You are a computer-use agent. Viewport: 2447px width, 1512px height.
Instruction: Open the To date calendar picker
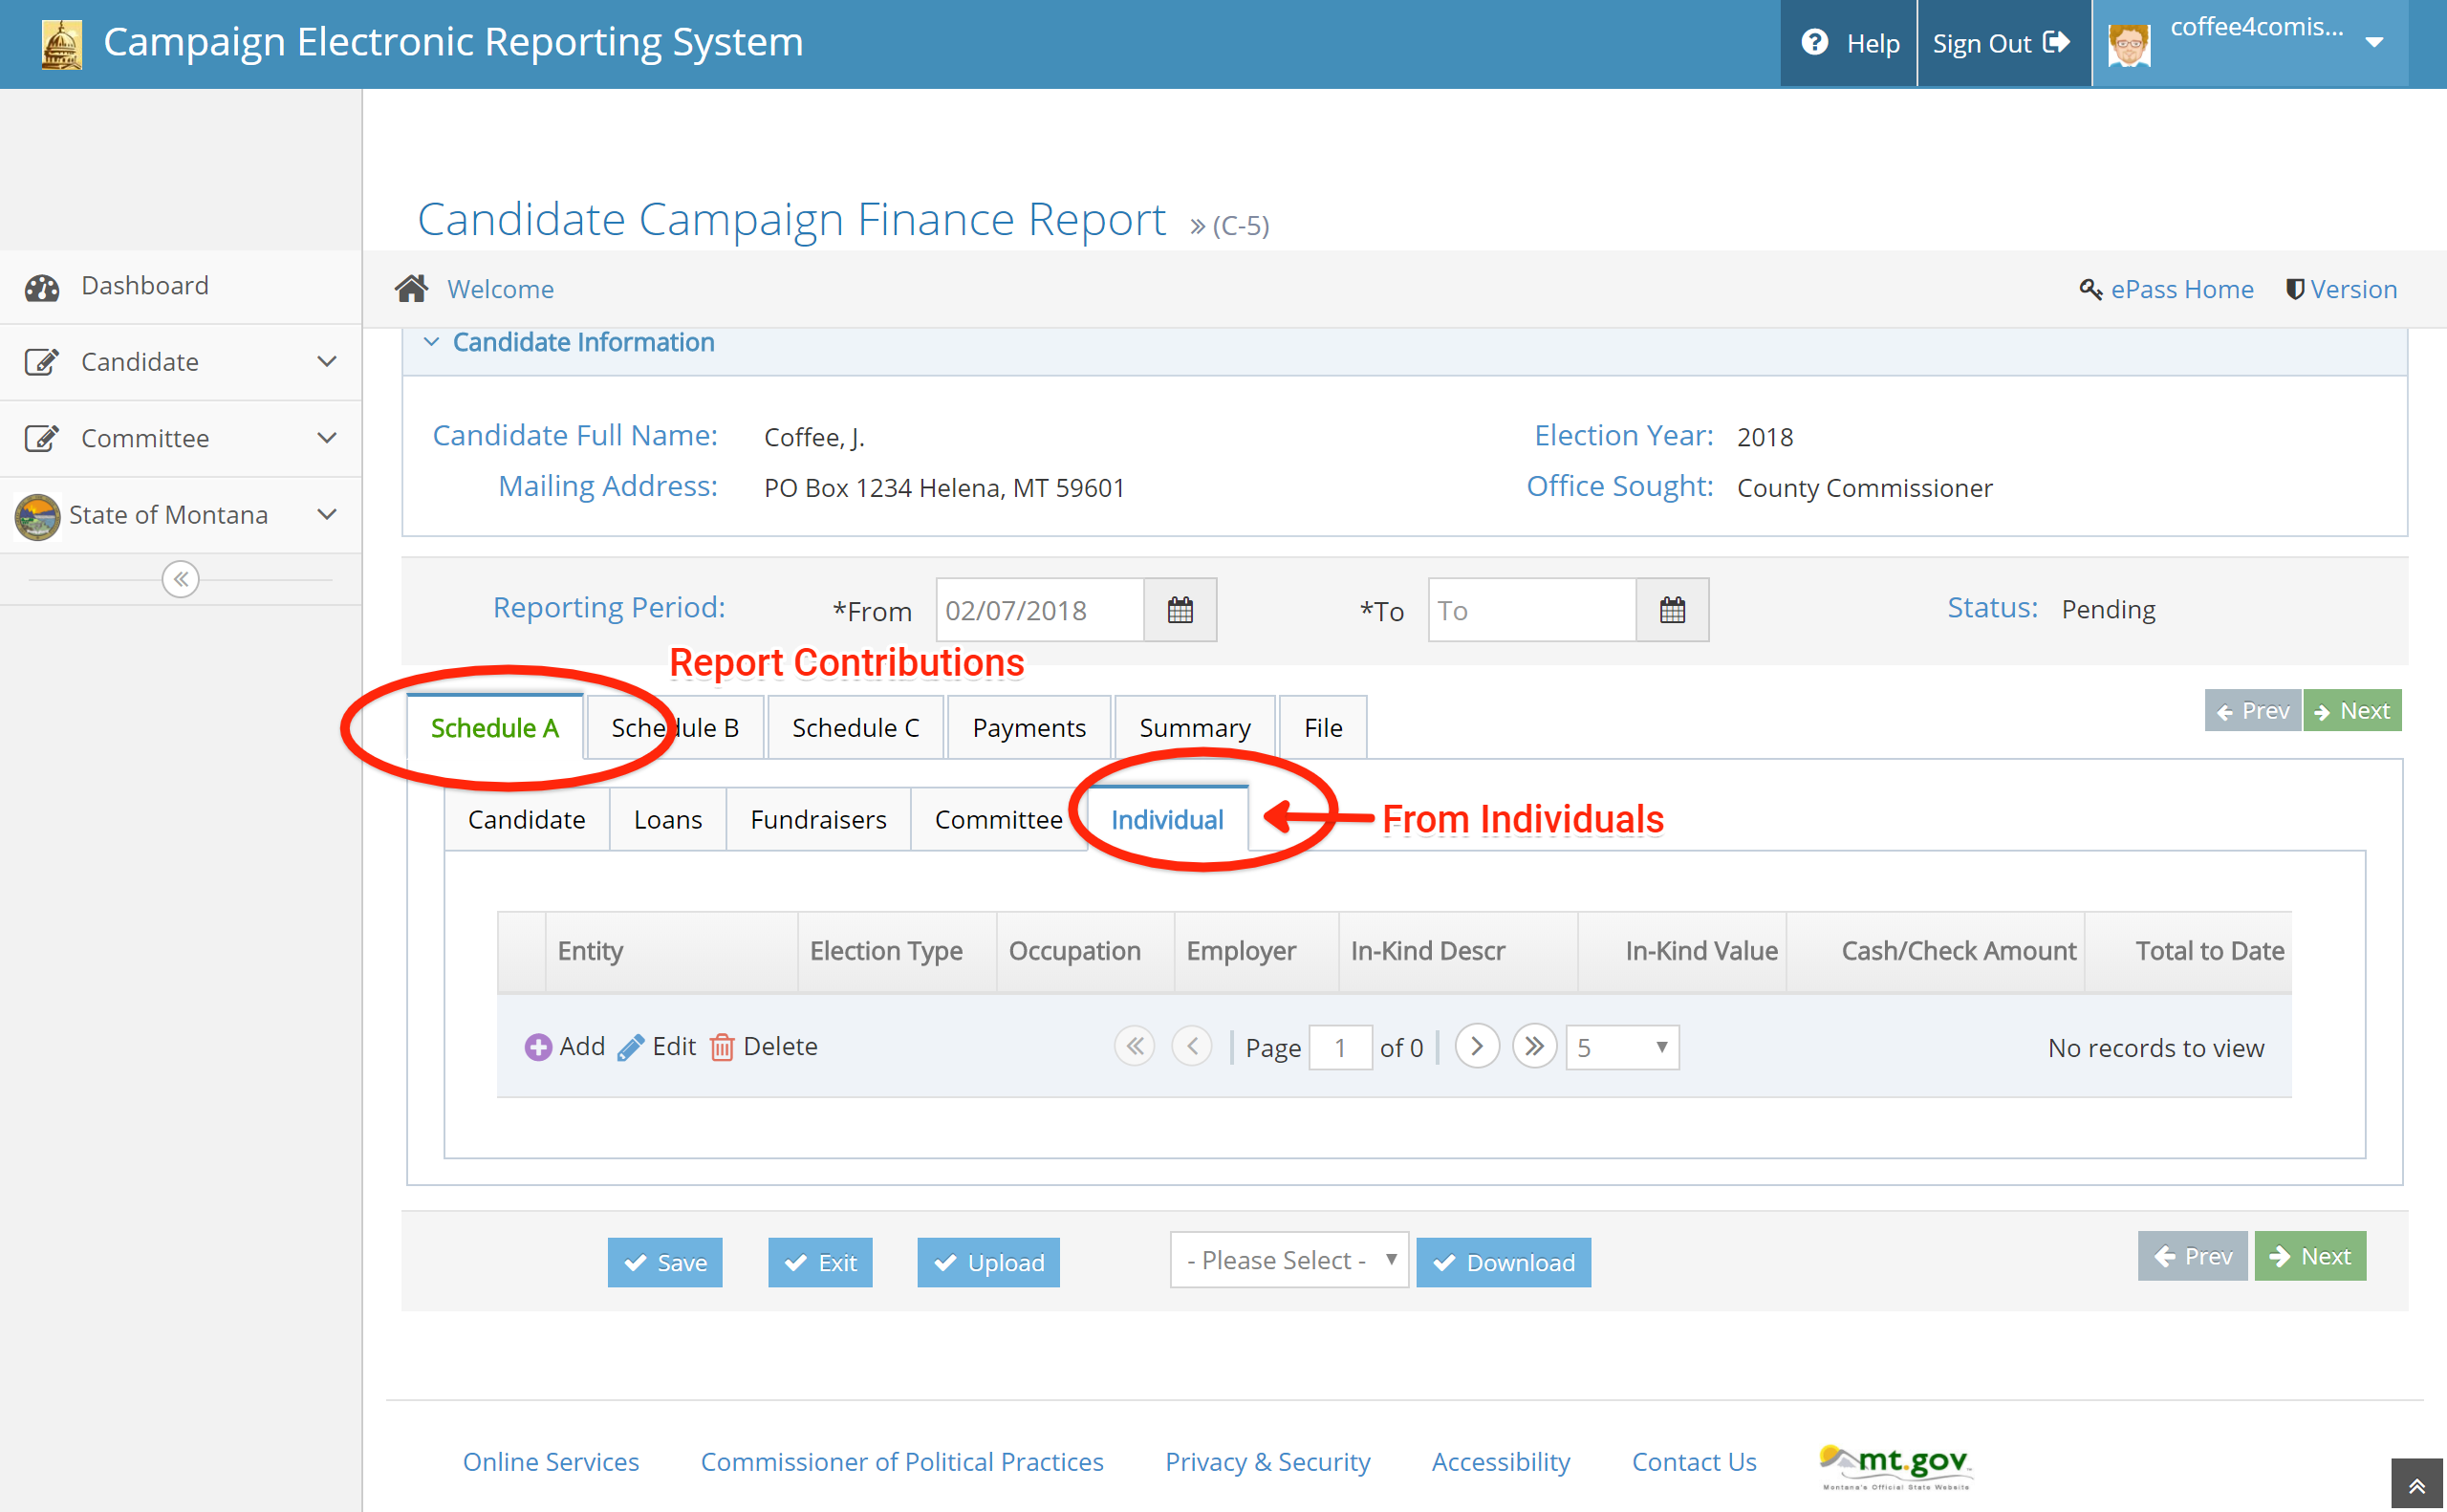(1672, 610)
